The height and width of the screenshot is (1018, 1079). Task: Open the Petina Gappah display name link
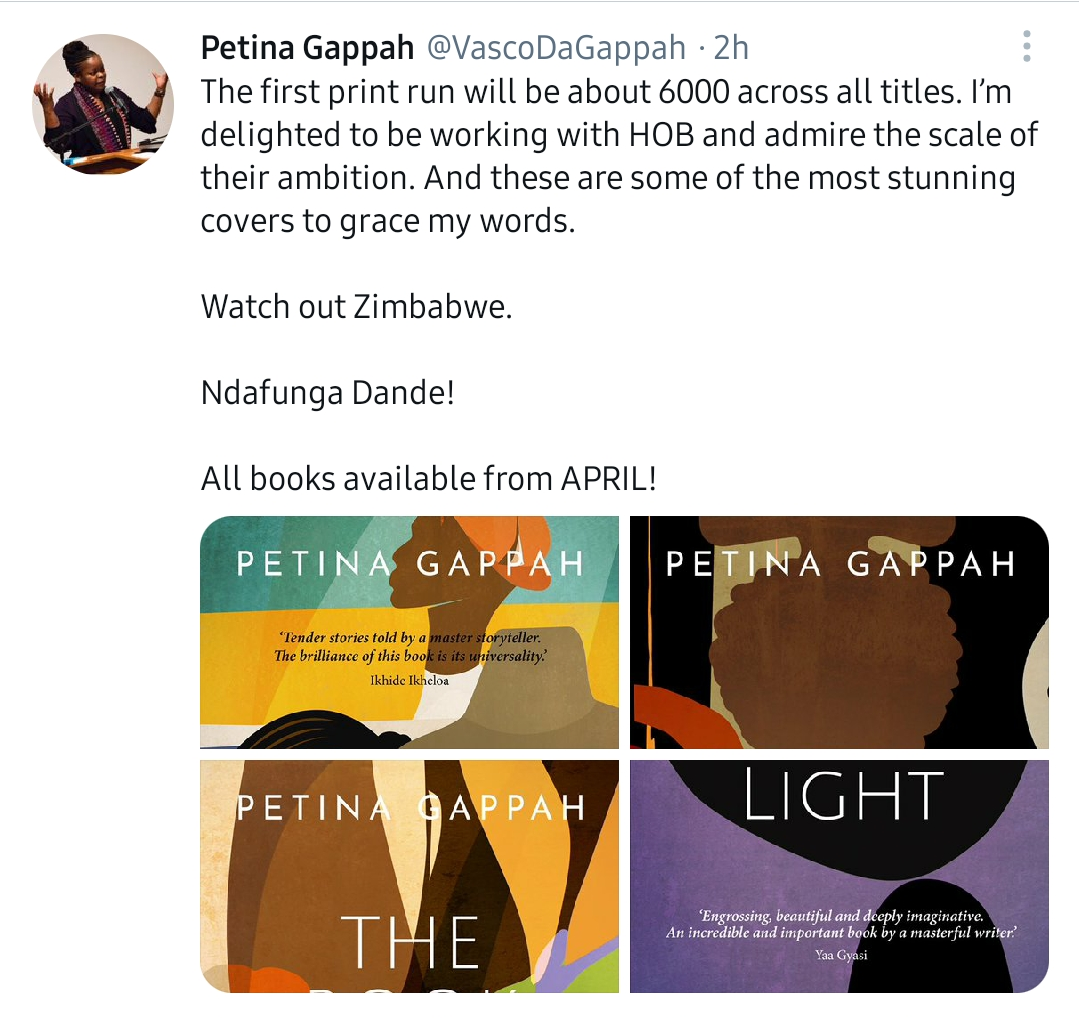click(x=307, y=47)
